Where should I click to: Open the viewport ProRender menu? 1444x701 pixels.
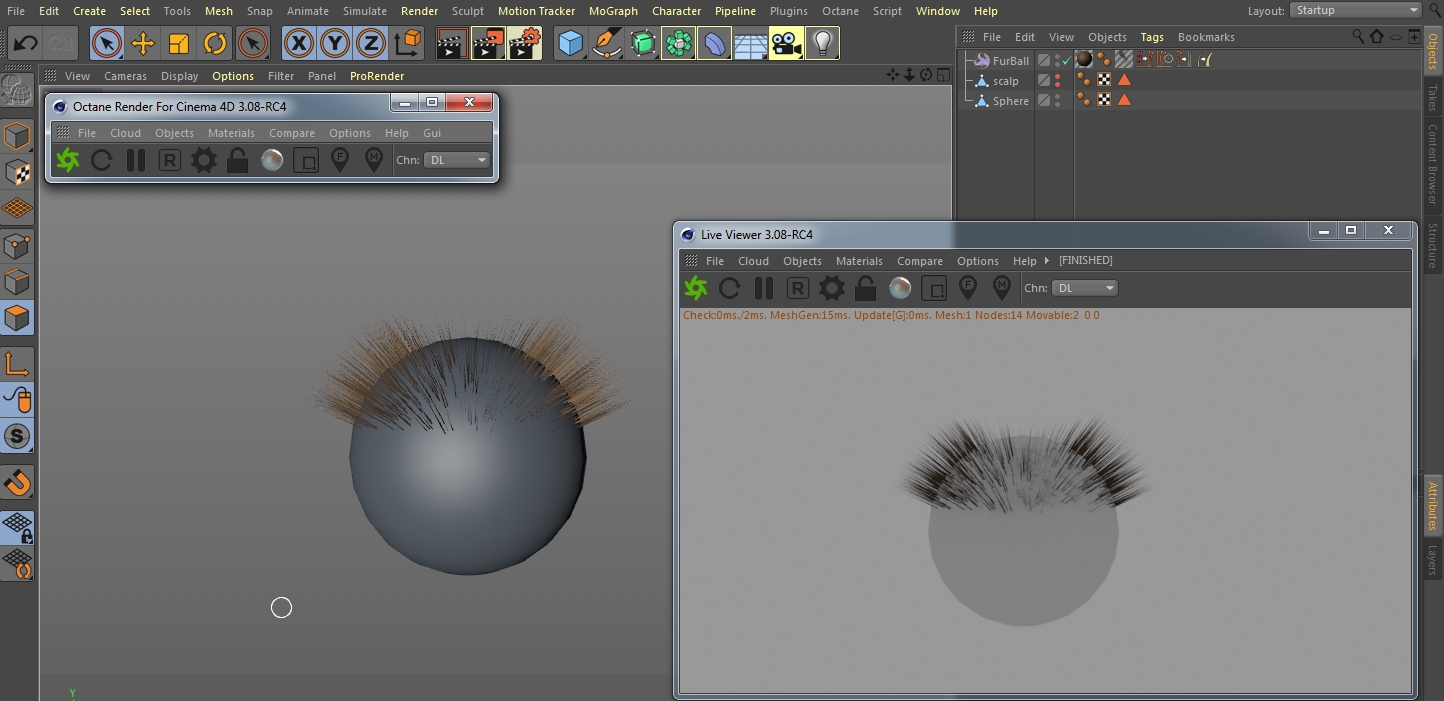point(377,76)
